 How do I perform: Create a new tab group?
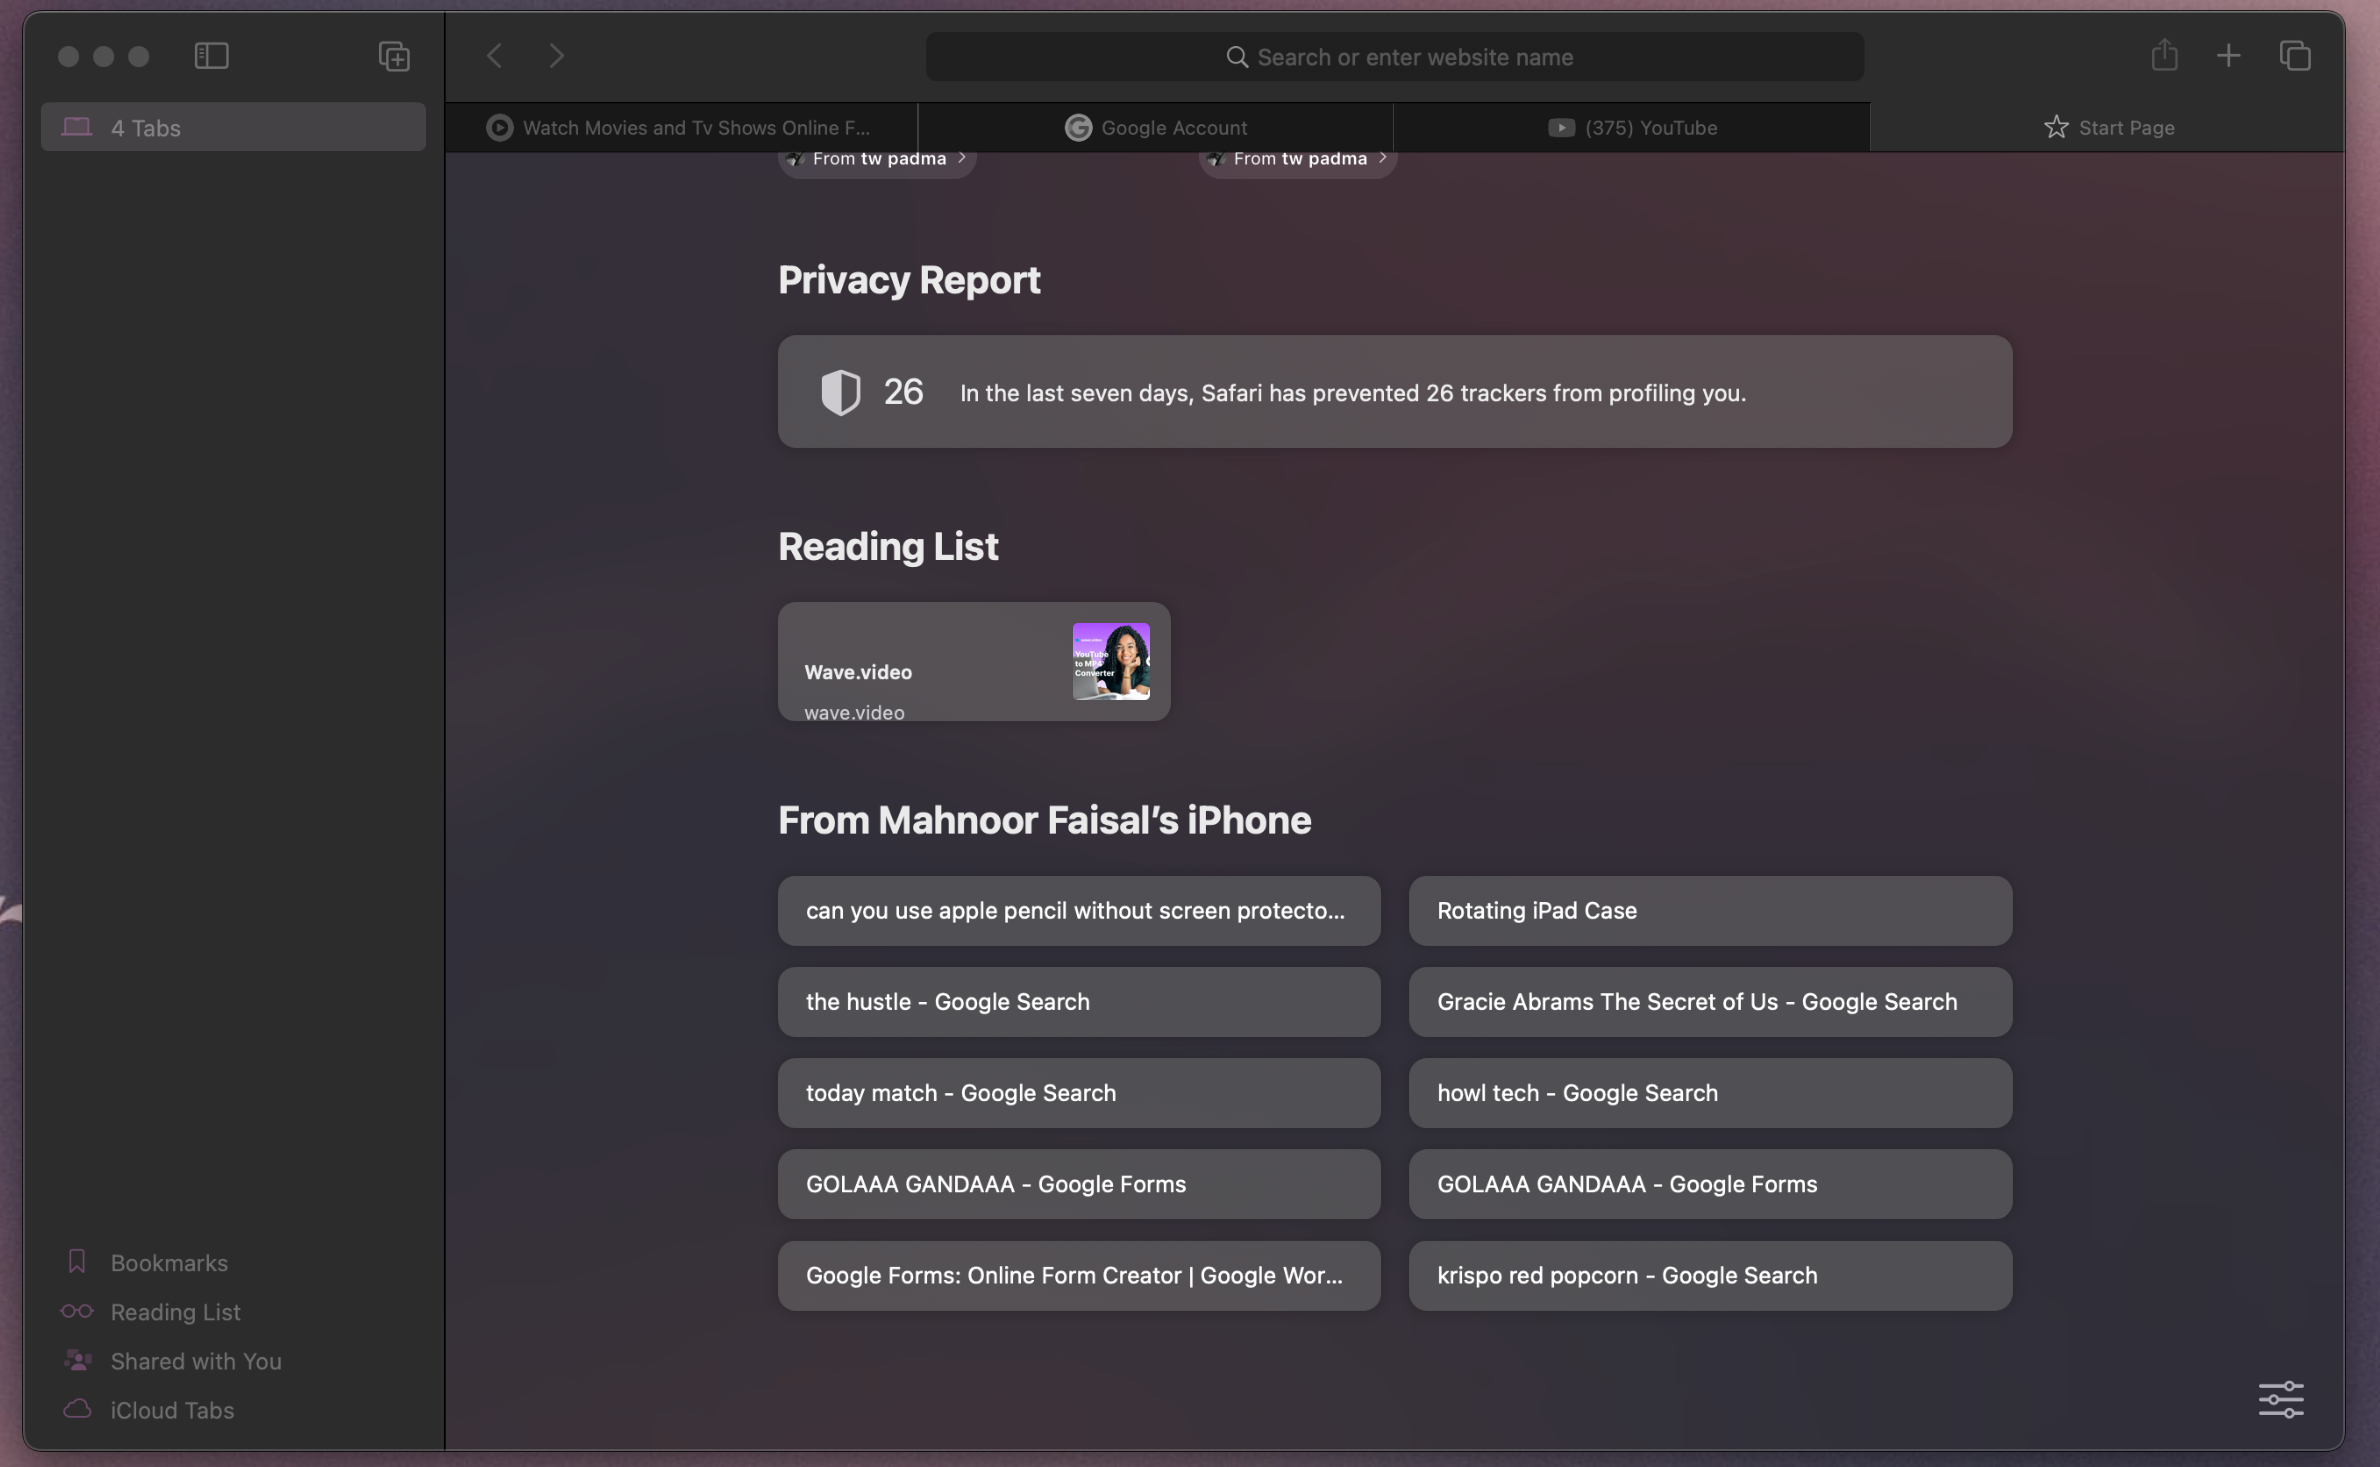coord(394,56)
